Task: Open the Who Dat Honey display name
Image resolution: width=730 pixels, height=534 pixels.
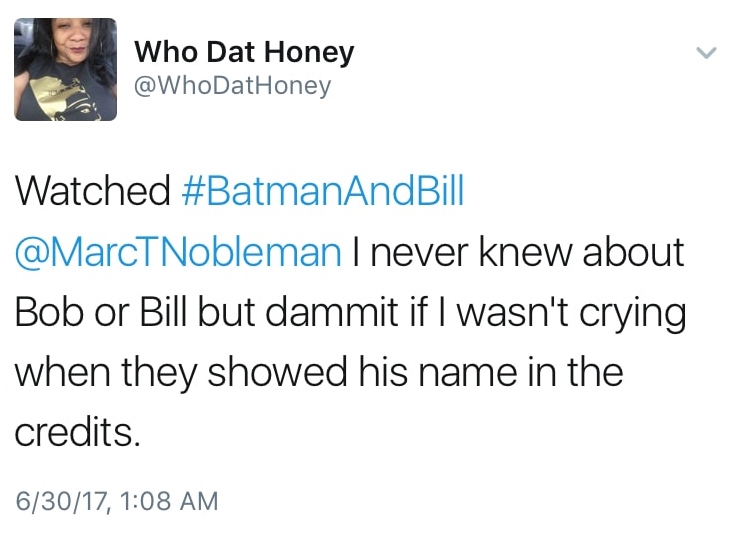Action: (x=244, y=51)
